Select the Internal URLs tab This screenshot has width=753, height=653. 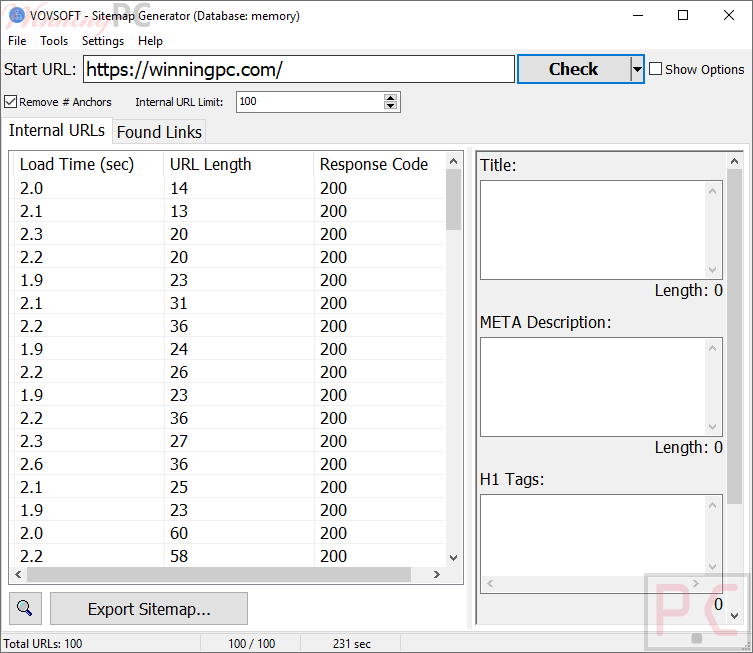(x=57, y=131)
